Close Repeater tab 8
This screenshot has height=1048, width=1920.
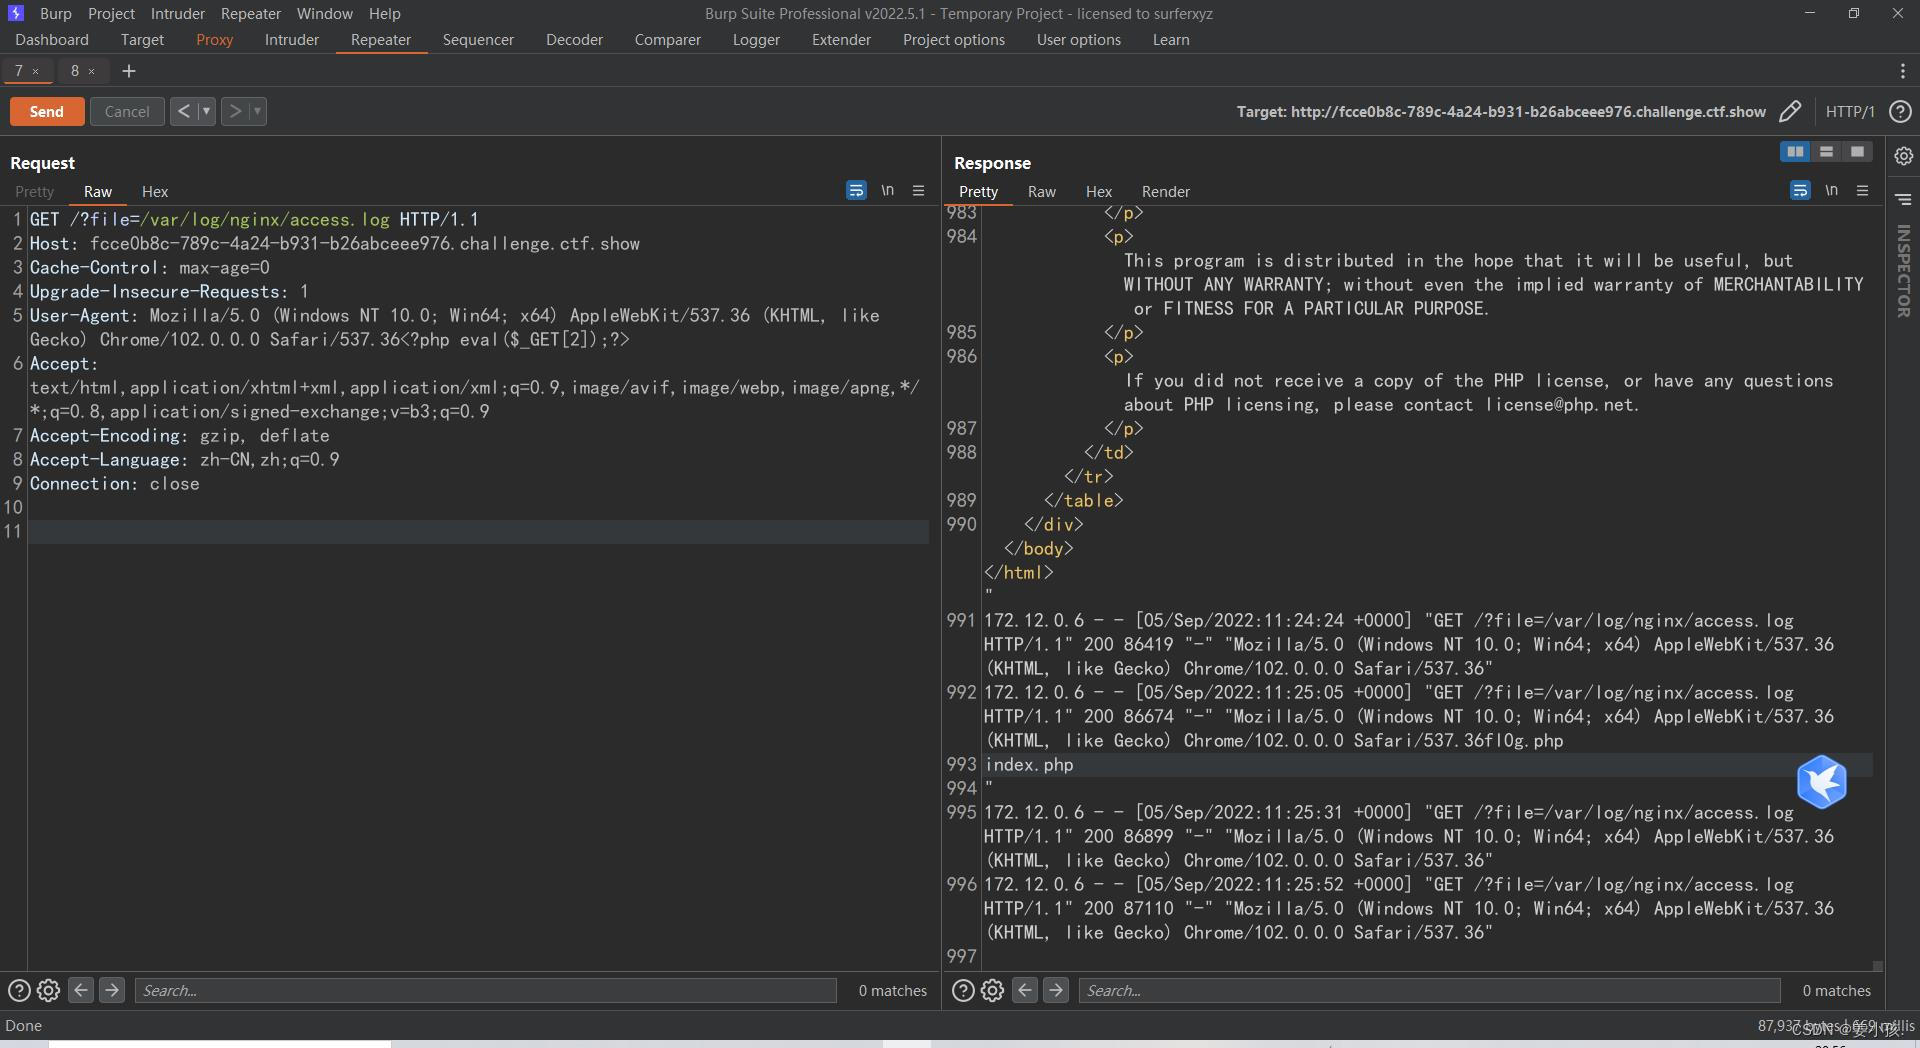pos(91,71)
